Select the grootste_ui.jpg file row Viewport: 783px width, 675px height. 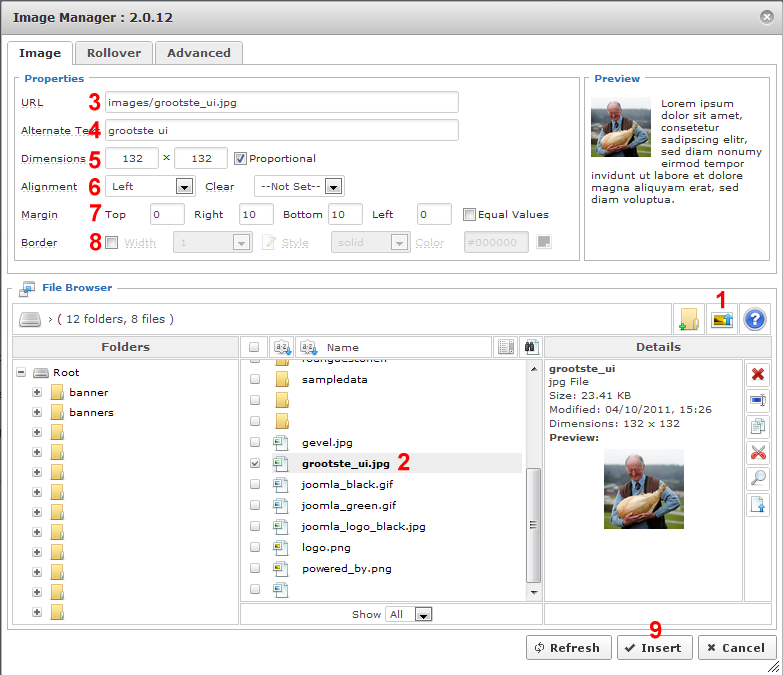coord(397,463)
